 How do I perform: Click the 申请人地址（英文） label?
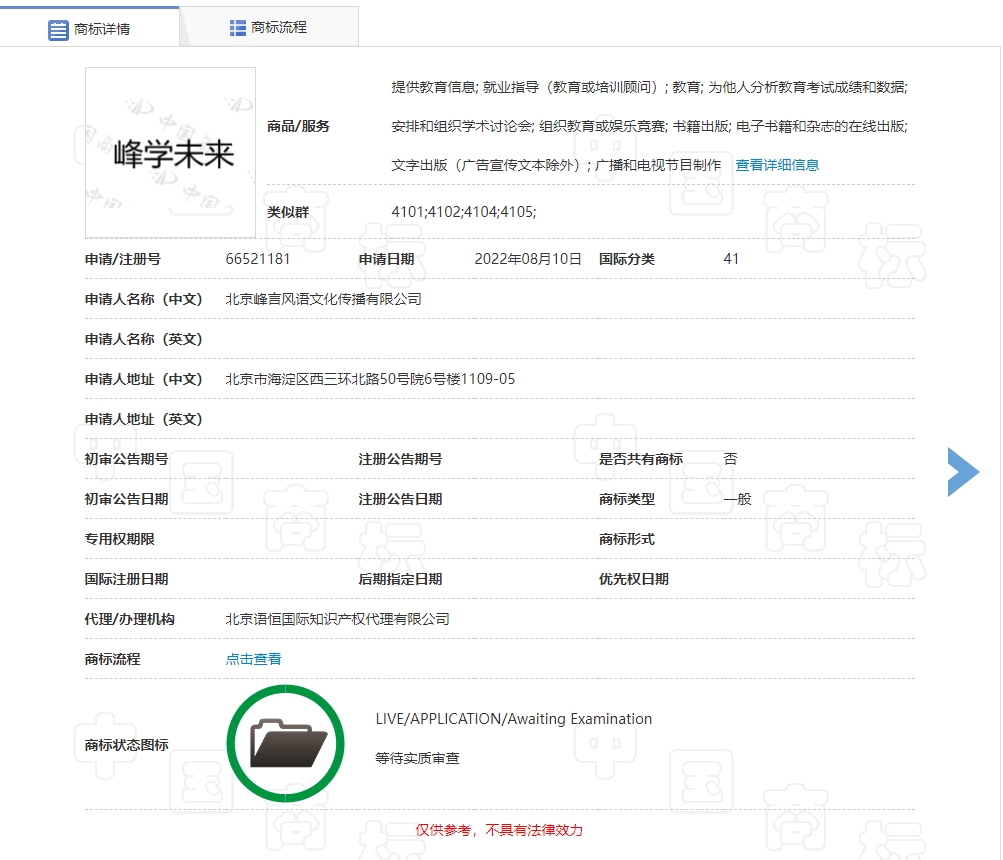coord(144,419)
